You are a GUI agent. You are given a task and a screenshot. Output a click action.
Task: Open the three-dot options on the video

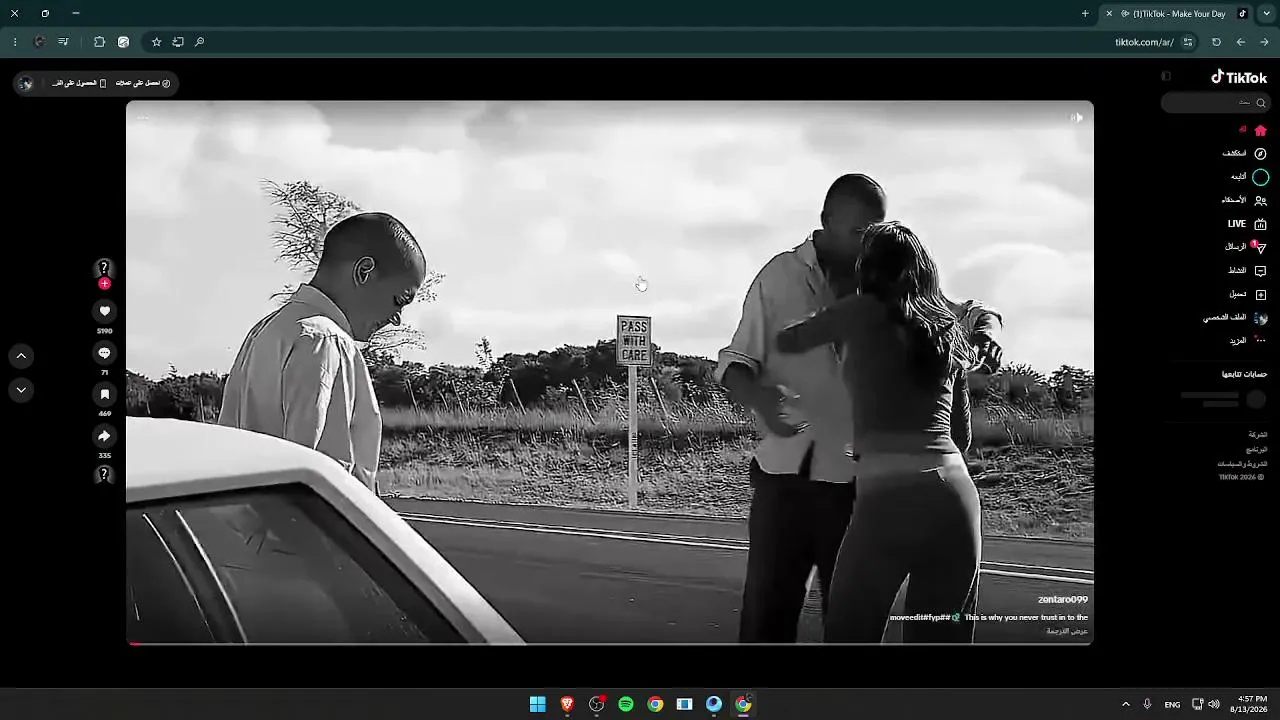(143, 118)
